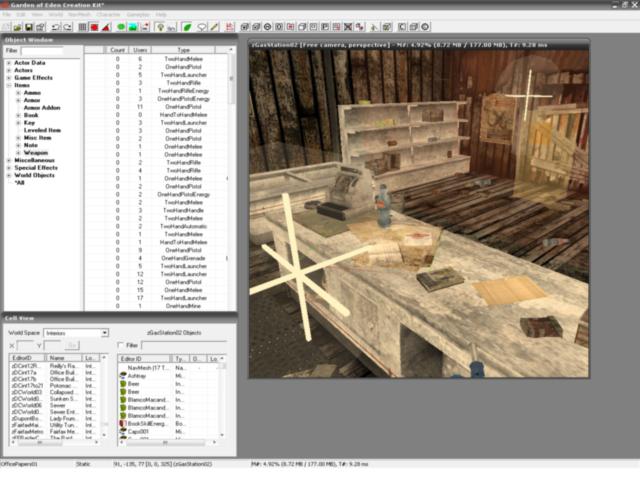Toggle the red triangle angle snap button
The height and width of the screenshot is (480, 640).
106,27
